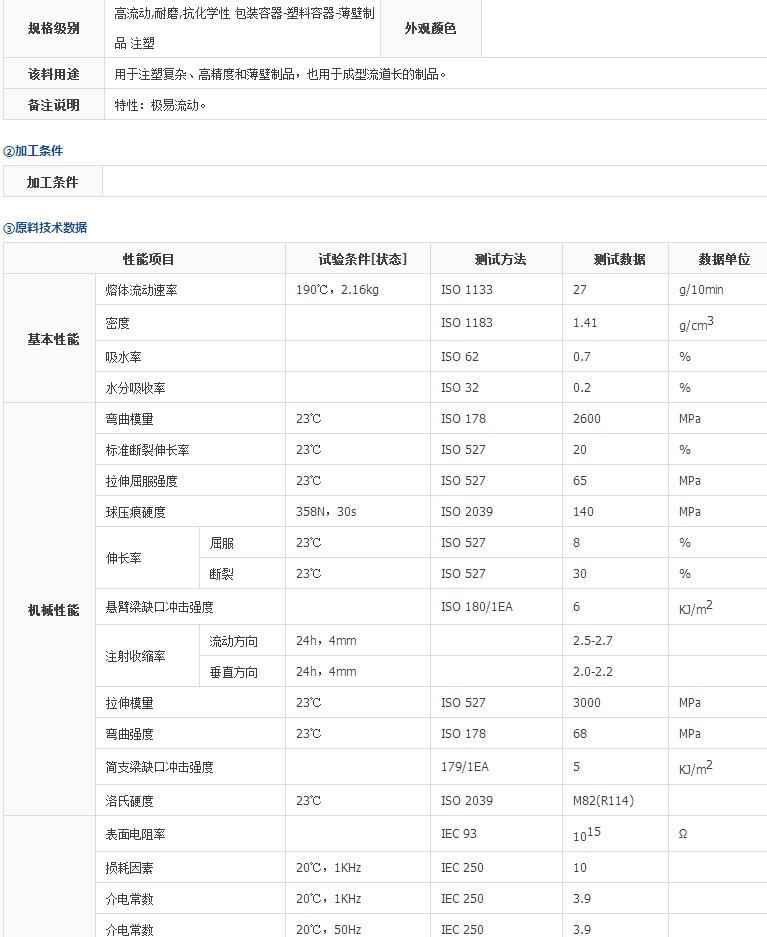
Task: Select the density value 1.41
Action: point(585,323)
